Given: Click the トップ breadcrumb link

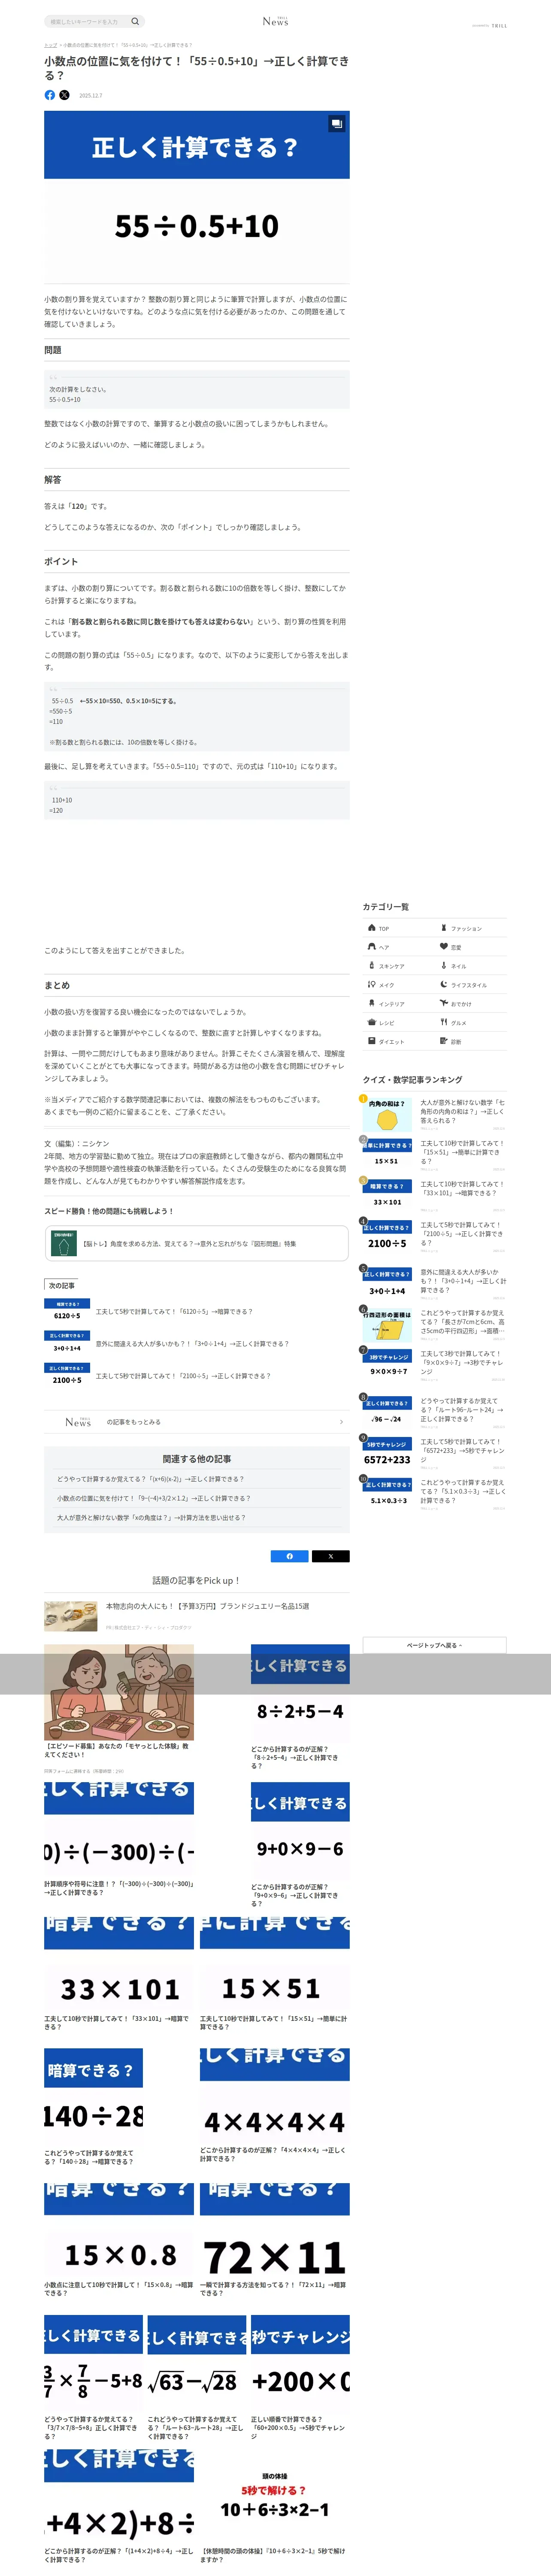Looking at the screenshot, I should (50, 45).
